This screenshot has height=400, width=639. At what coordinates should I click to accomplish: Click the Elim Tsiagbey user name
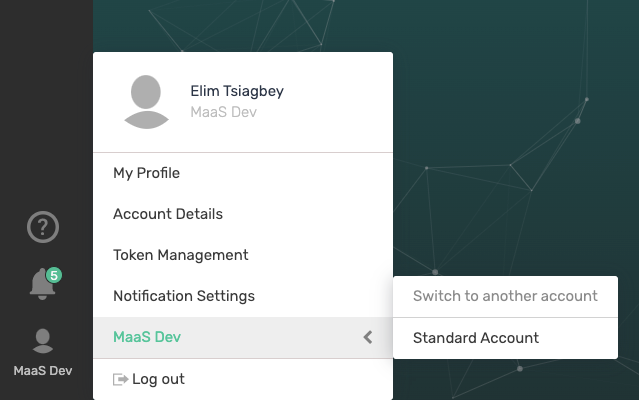(237, 91)
